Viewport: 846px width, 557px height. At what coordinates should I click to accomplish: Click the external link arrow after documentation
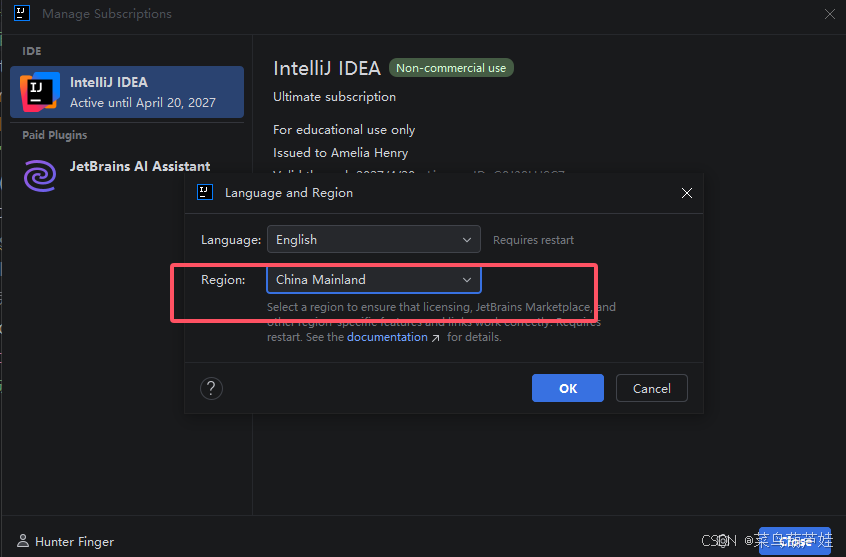pyautogui.click(x=435, y=338)
